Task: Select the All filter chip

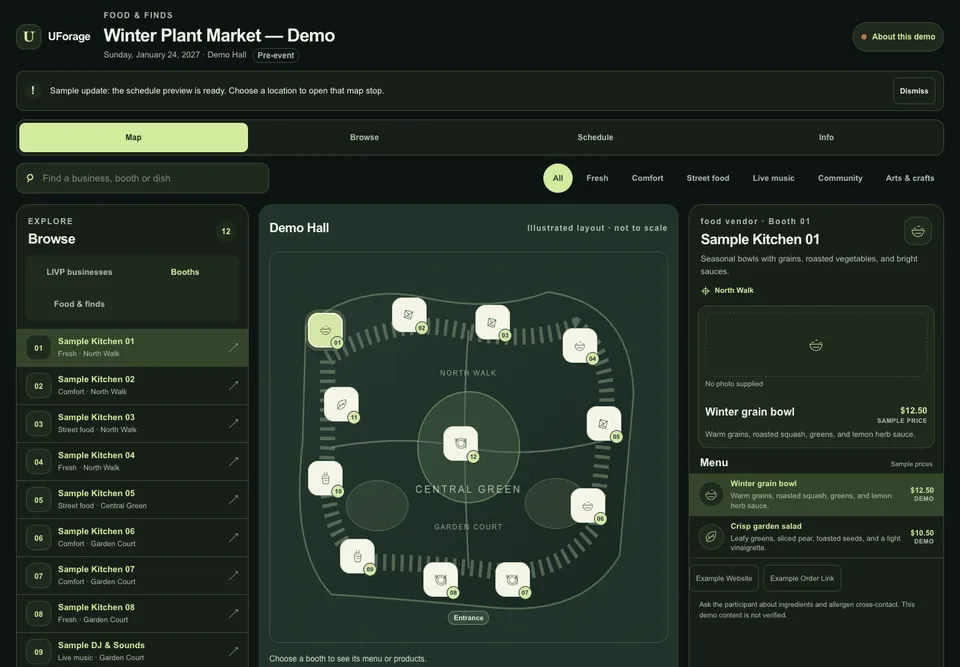Action: point(558,178)
